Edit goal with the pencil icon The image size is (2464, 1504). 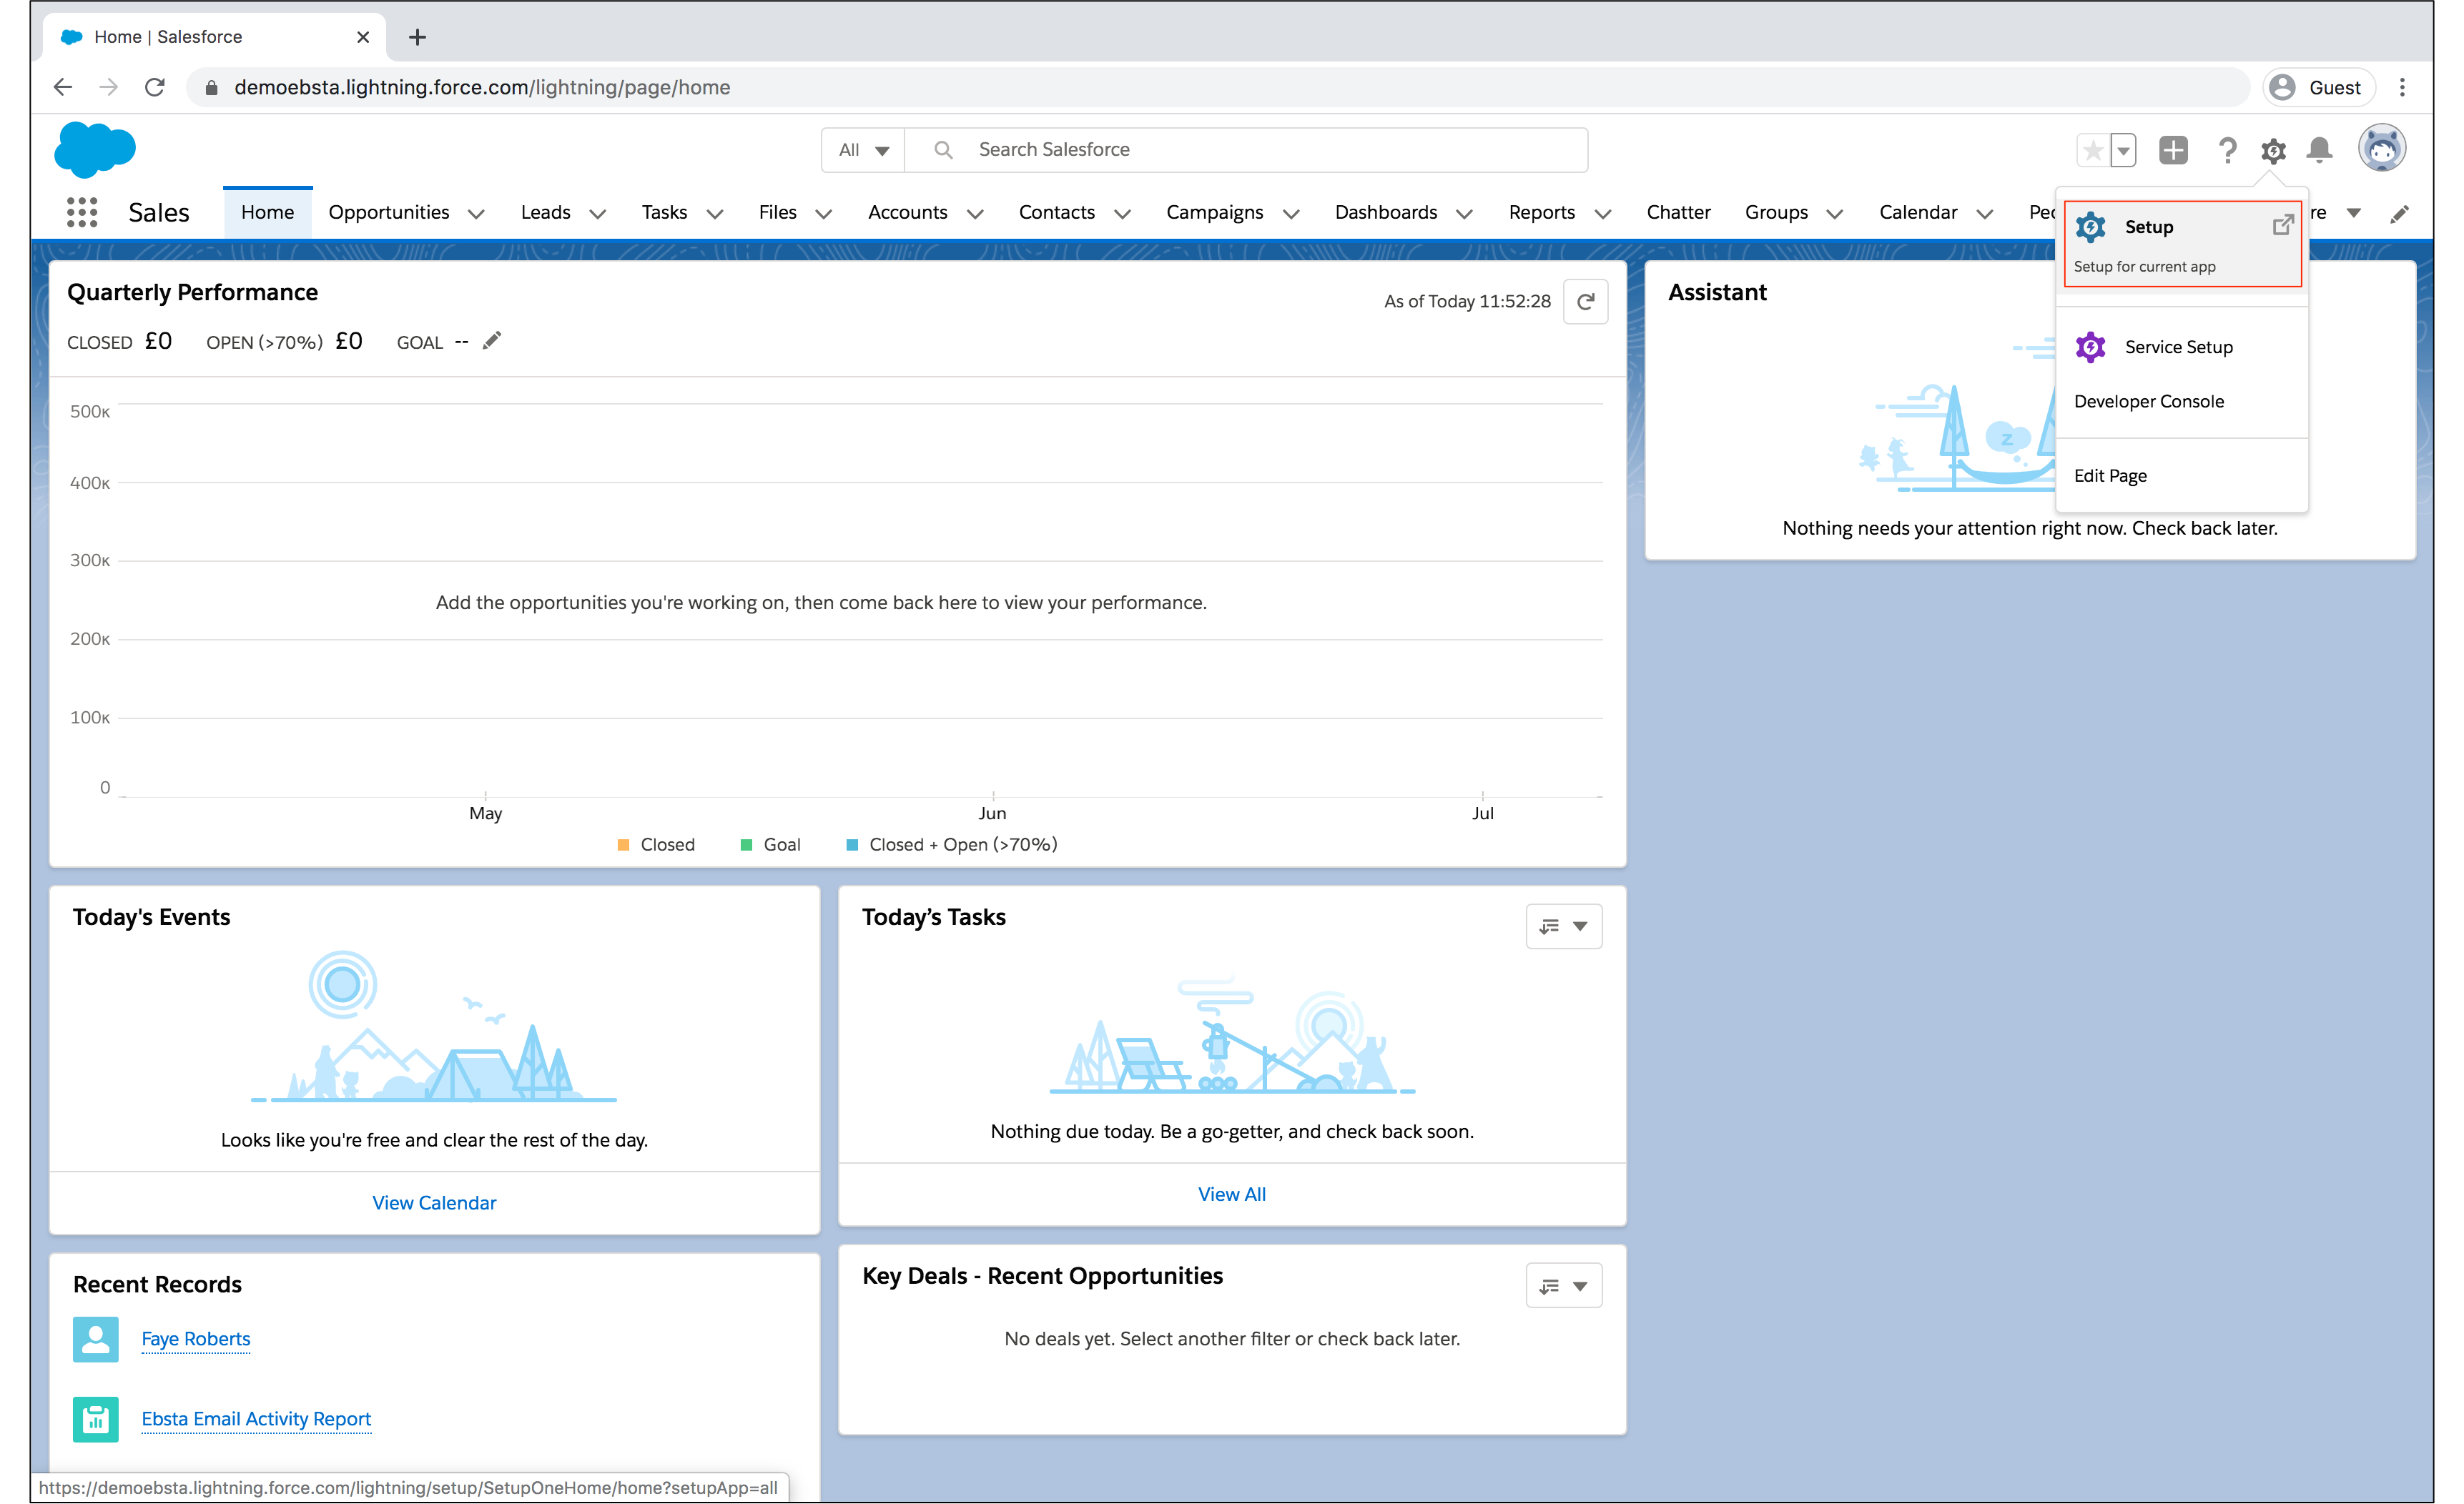click(x=491, y=342)
